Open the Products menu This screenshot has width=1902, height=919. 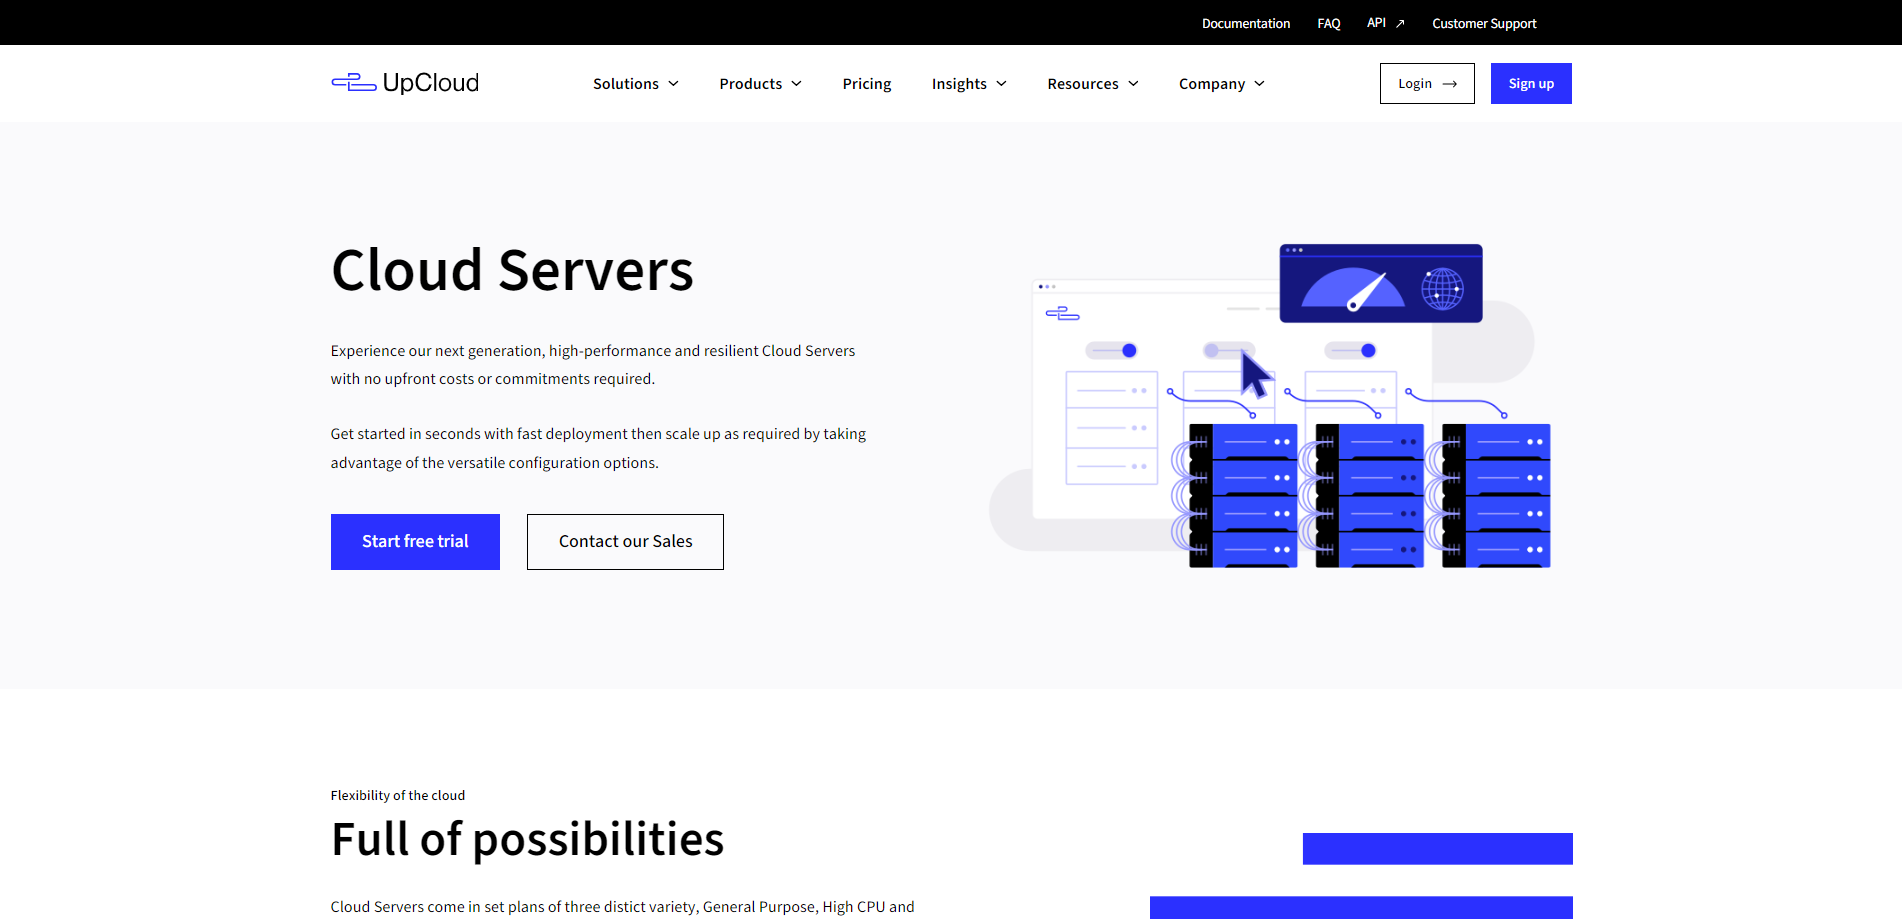click(761, 84)
